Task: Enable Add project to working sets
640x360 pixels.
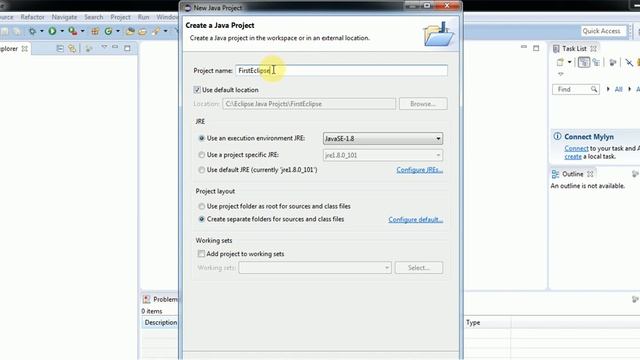Action: click(201, 254)
